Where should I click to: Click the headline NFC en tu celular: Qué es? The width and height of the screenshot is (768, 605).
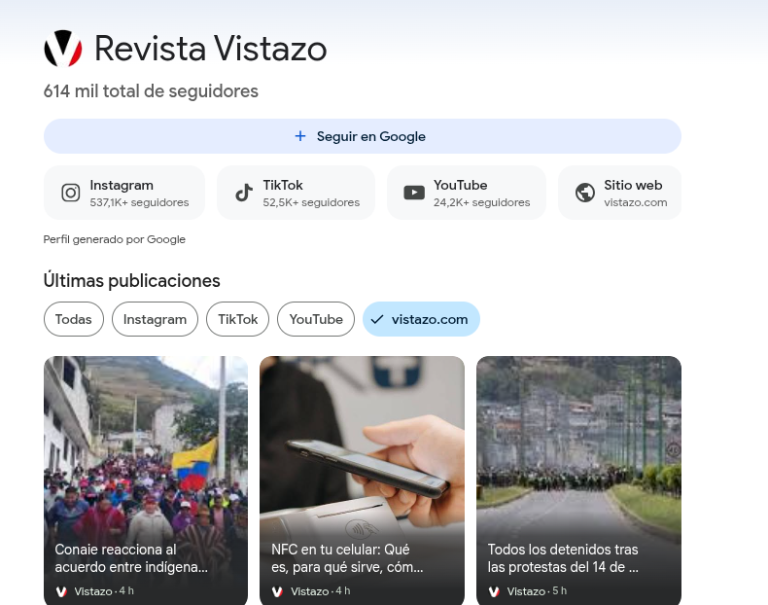347,558
